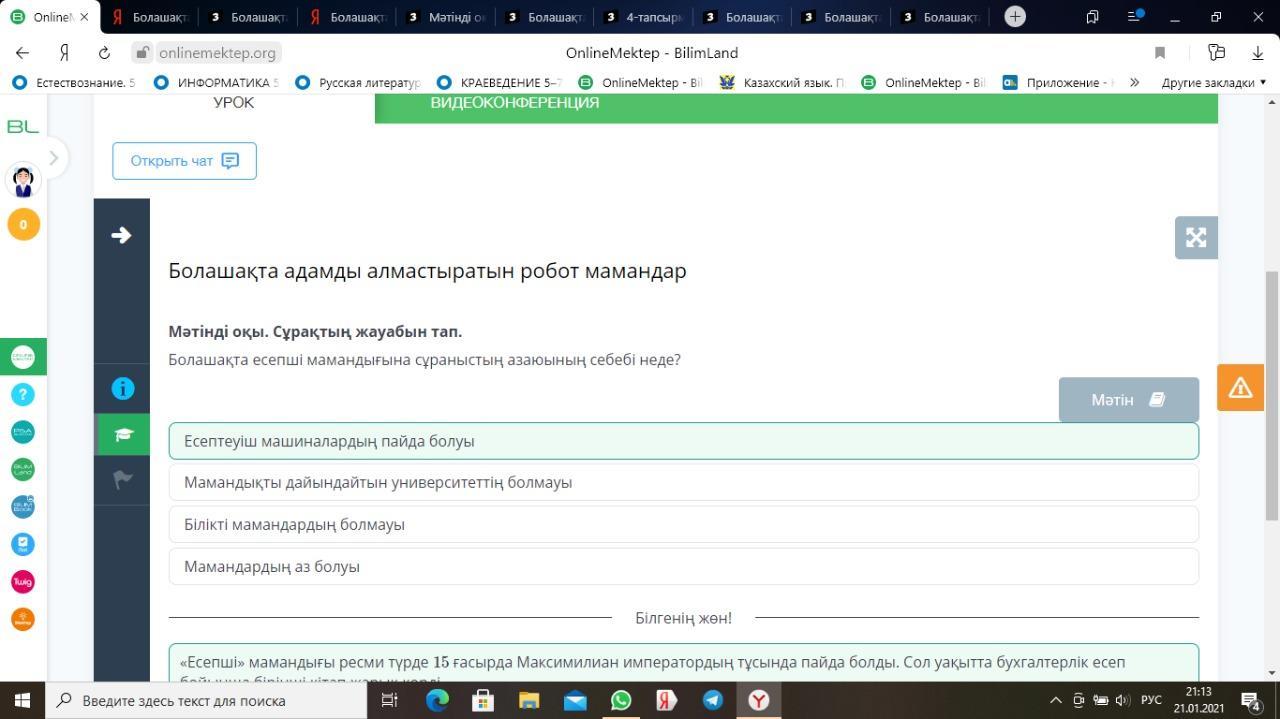Open Windows Start menu

[x=22, y=700]
